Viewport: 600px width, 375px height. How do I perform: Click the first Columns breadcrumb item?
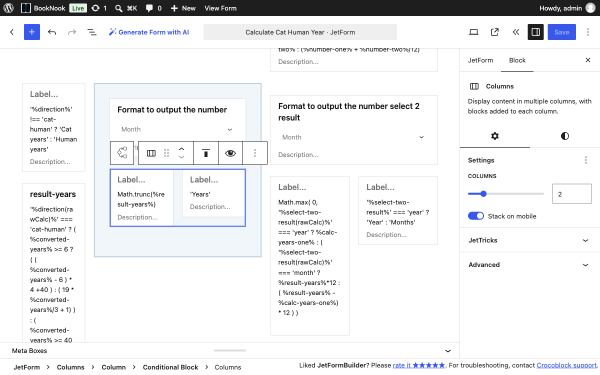[70, 367]
